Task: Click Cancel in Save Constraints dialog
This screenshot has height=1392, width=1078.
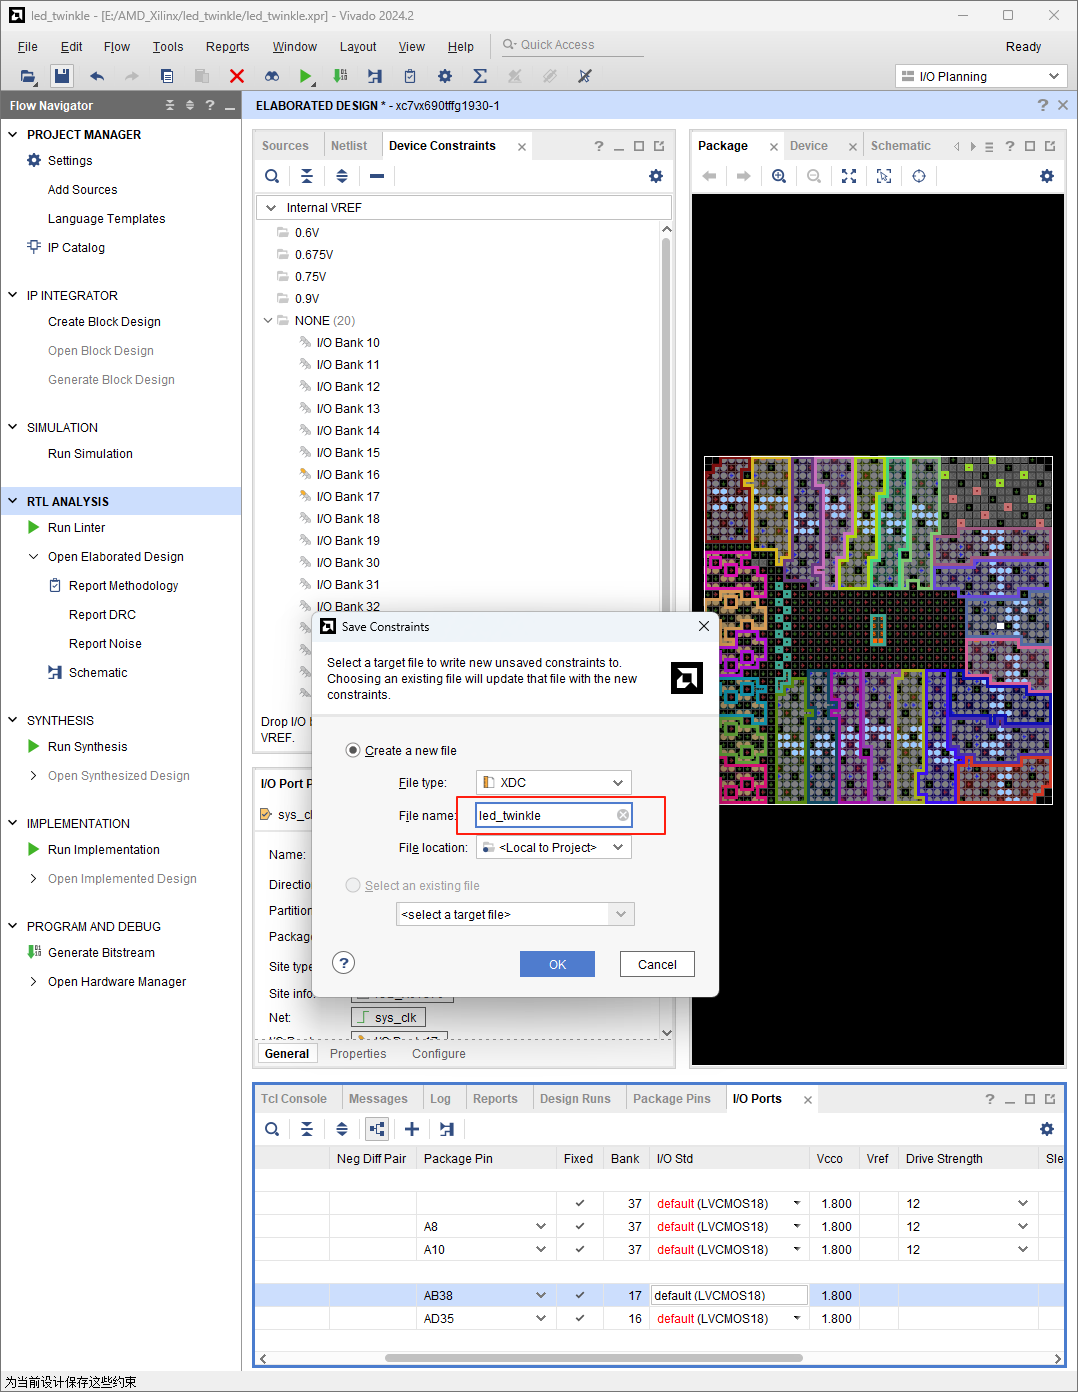Action: point(657,964)
